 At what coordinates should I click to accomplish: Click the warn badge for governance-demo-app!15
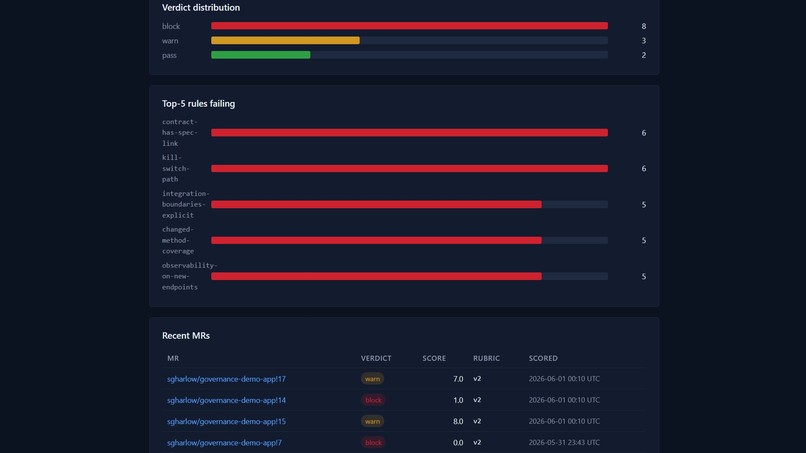click(372, 421)
